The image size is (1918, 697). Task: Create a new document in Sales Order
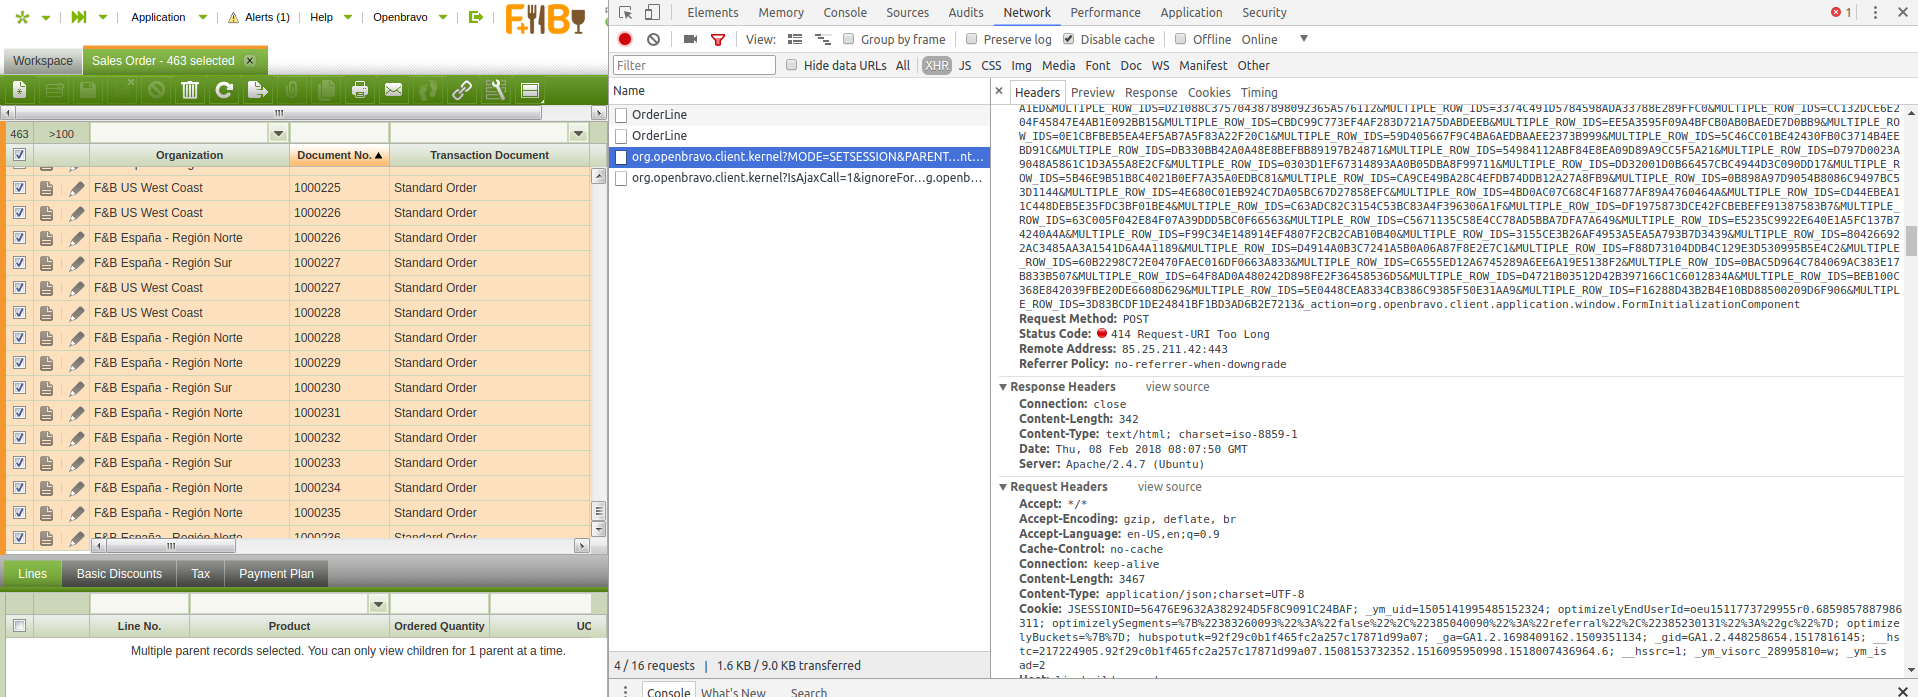[x=19, y=91]
